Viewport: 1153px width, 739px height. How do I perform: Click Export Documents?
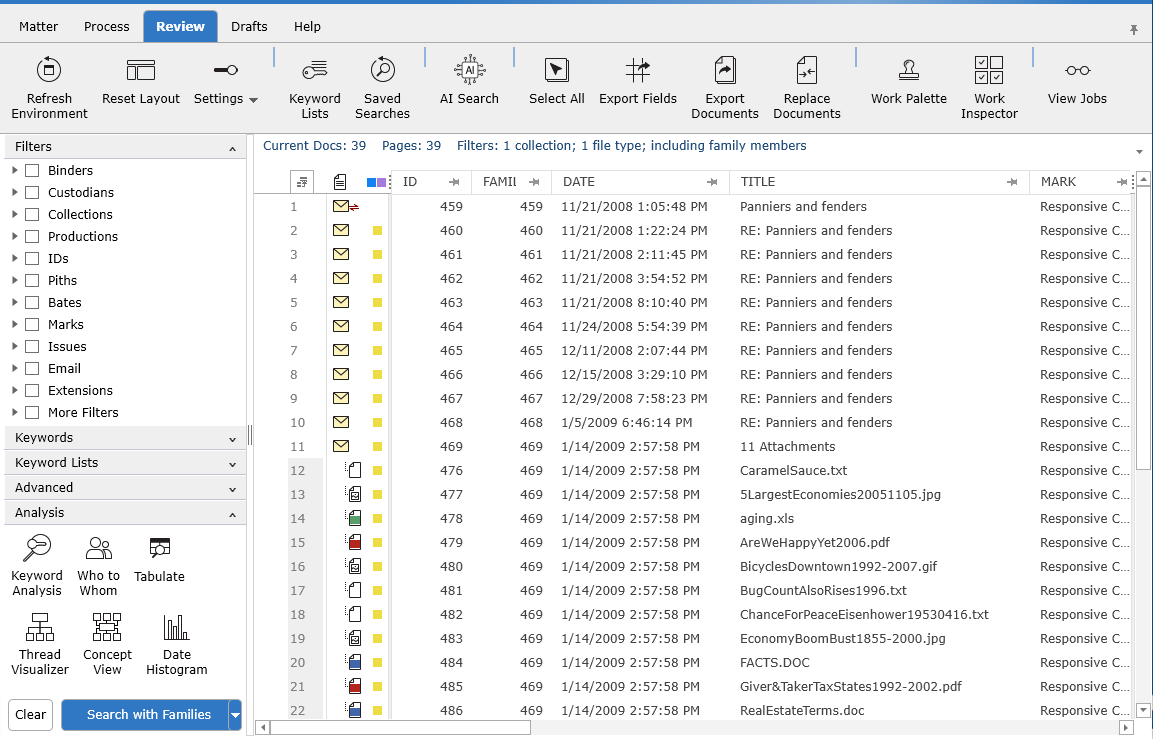pyautogui.click(x=725, y=89)
